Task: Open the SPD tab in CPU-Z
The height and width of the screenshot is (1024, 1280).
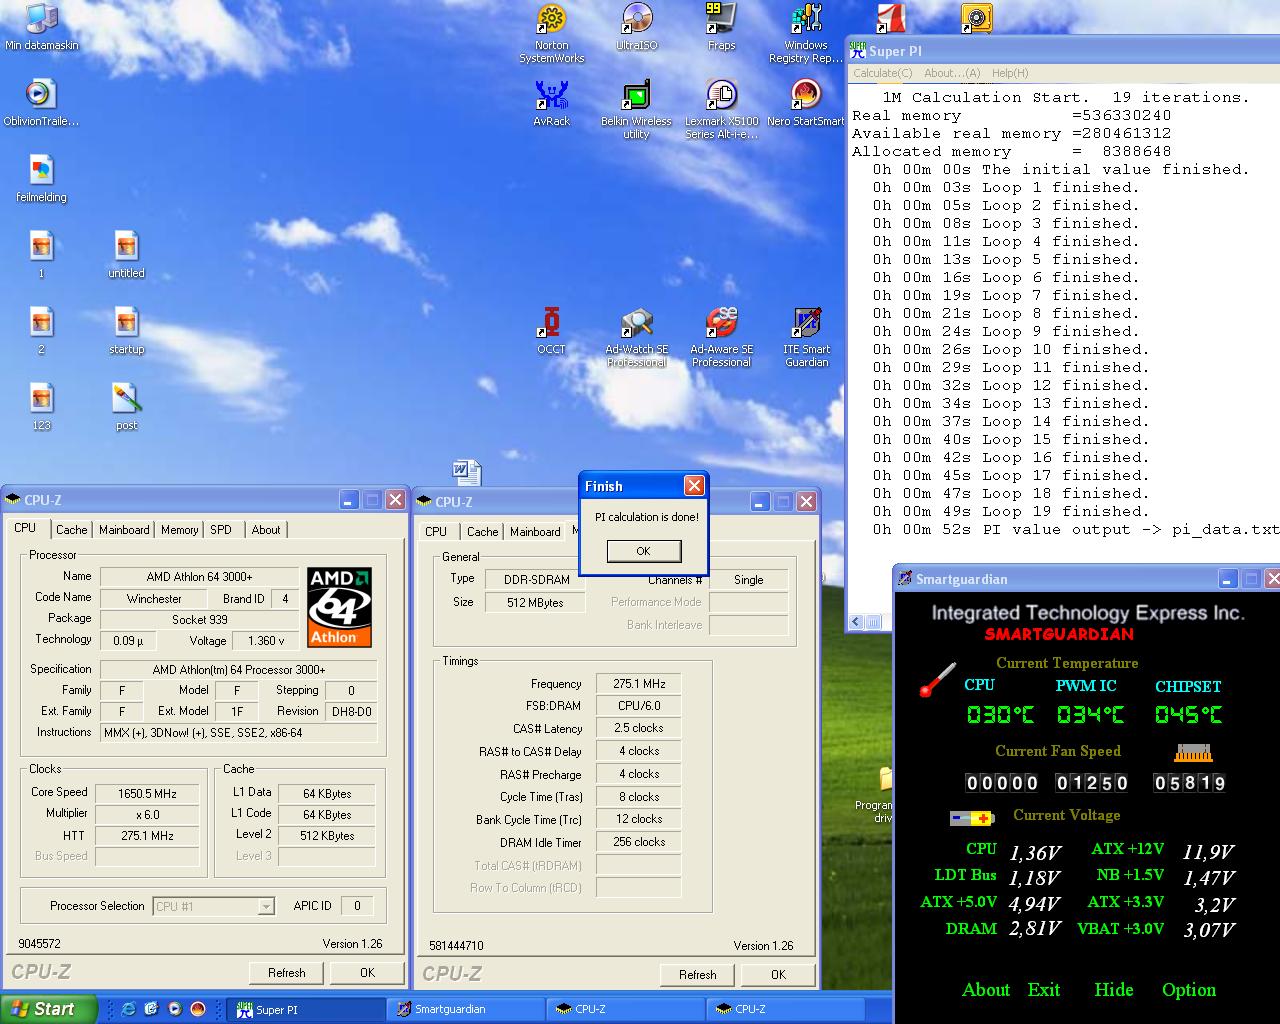Action: coord(221,530)
